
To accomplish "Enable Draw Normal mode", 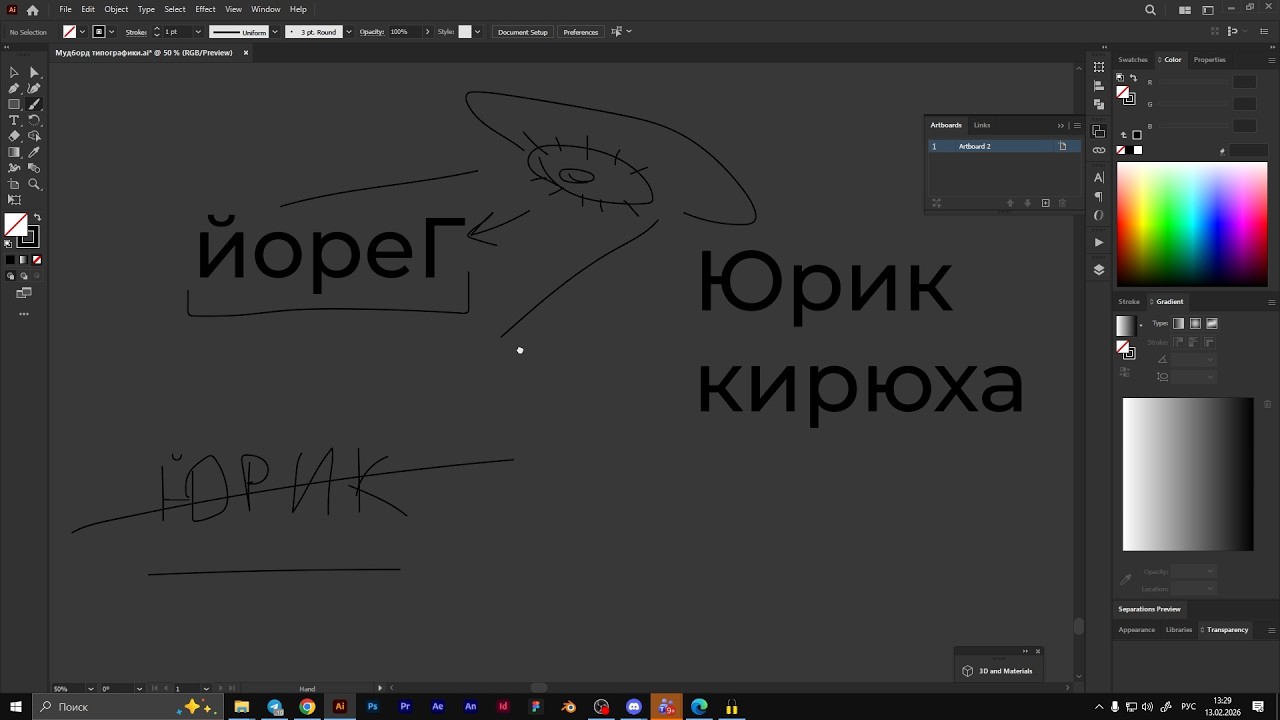I will 11,276.
